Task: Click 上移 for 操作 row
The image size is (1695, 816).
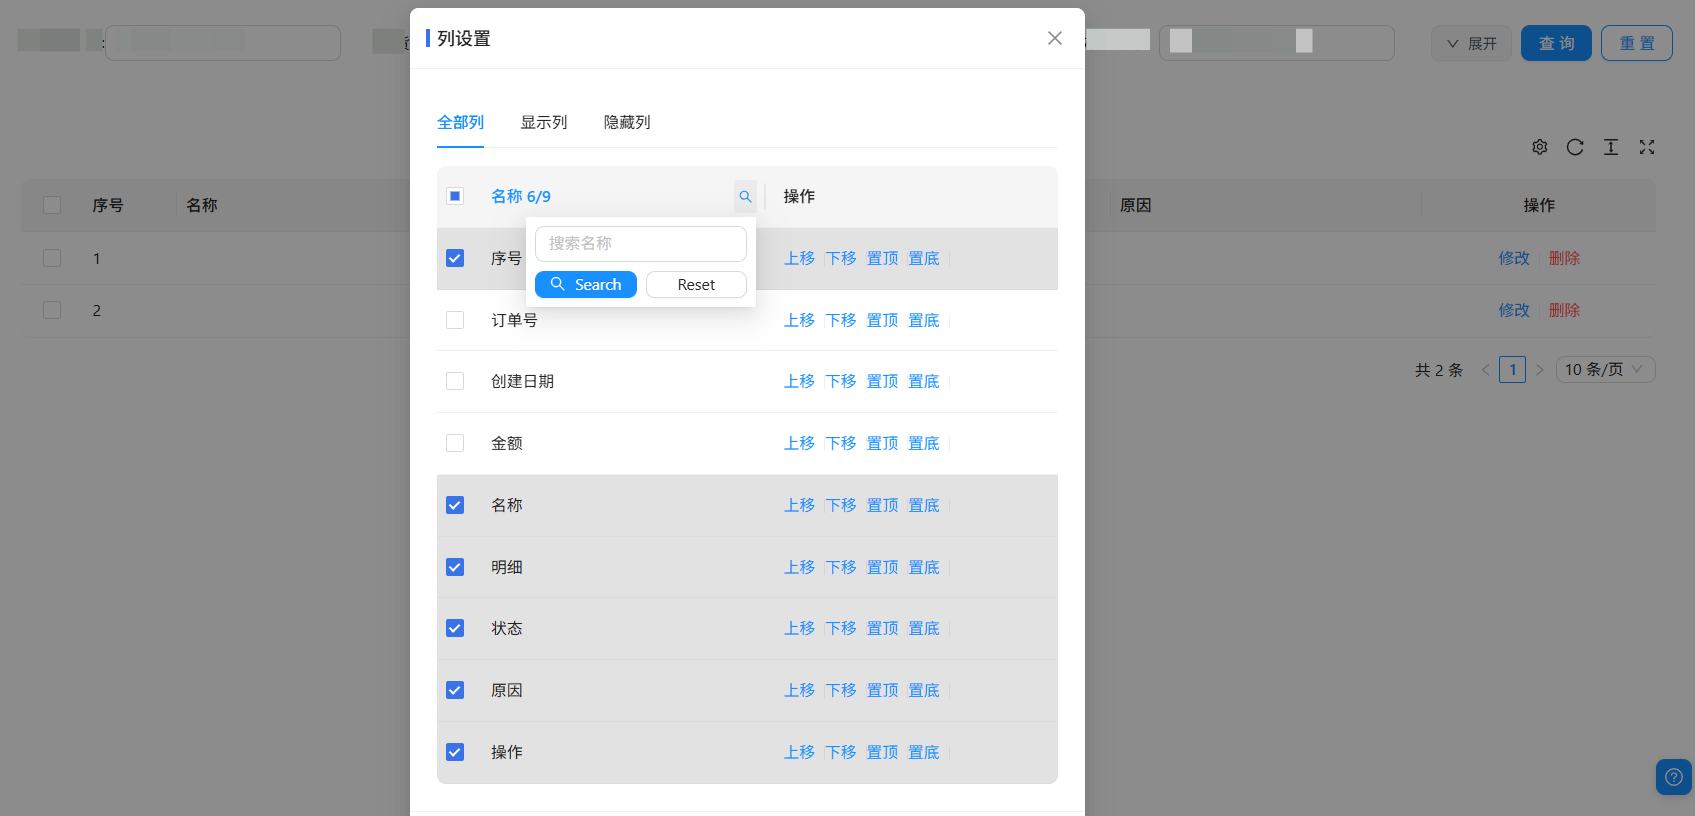Action: 799,752
